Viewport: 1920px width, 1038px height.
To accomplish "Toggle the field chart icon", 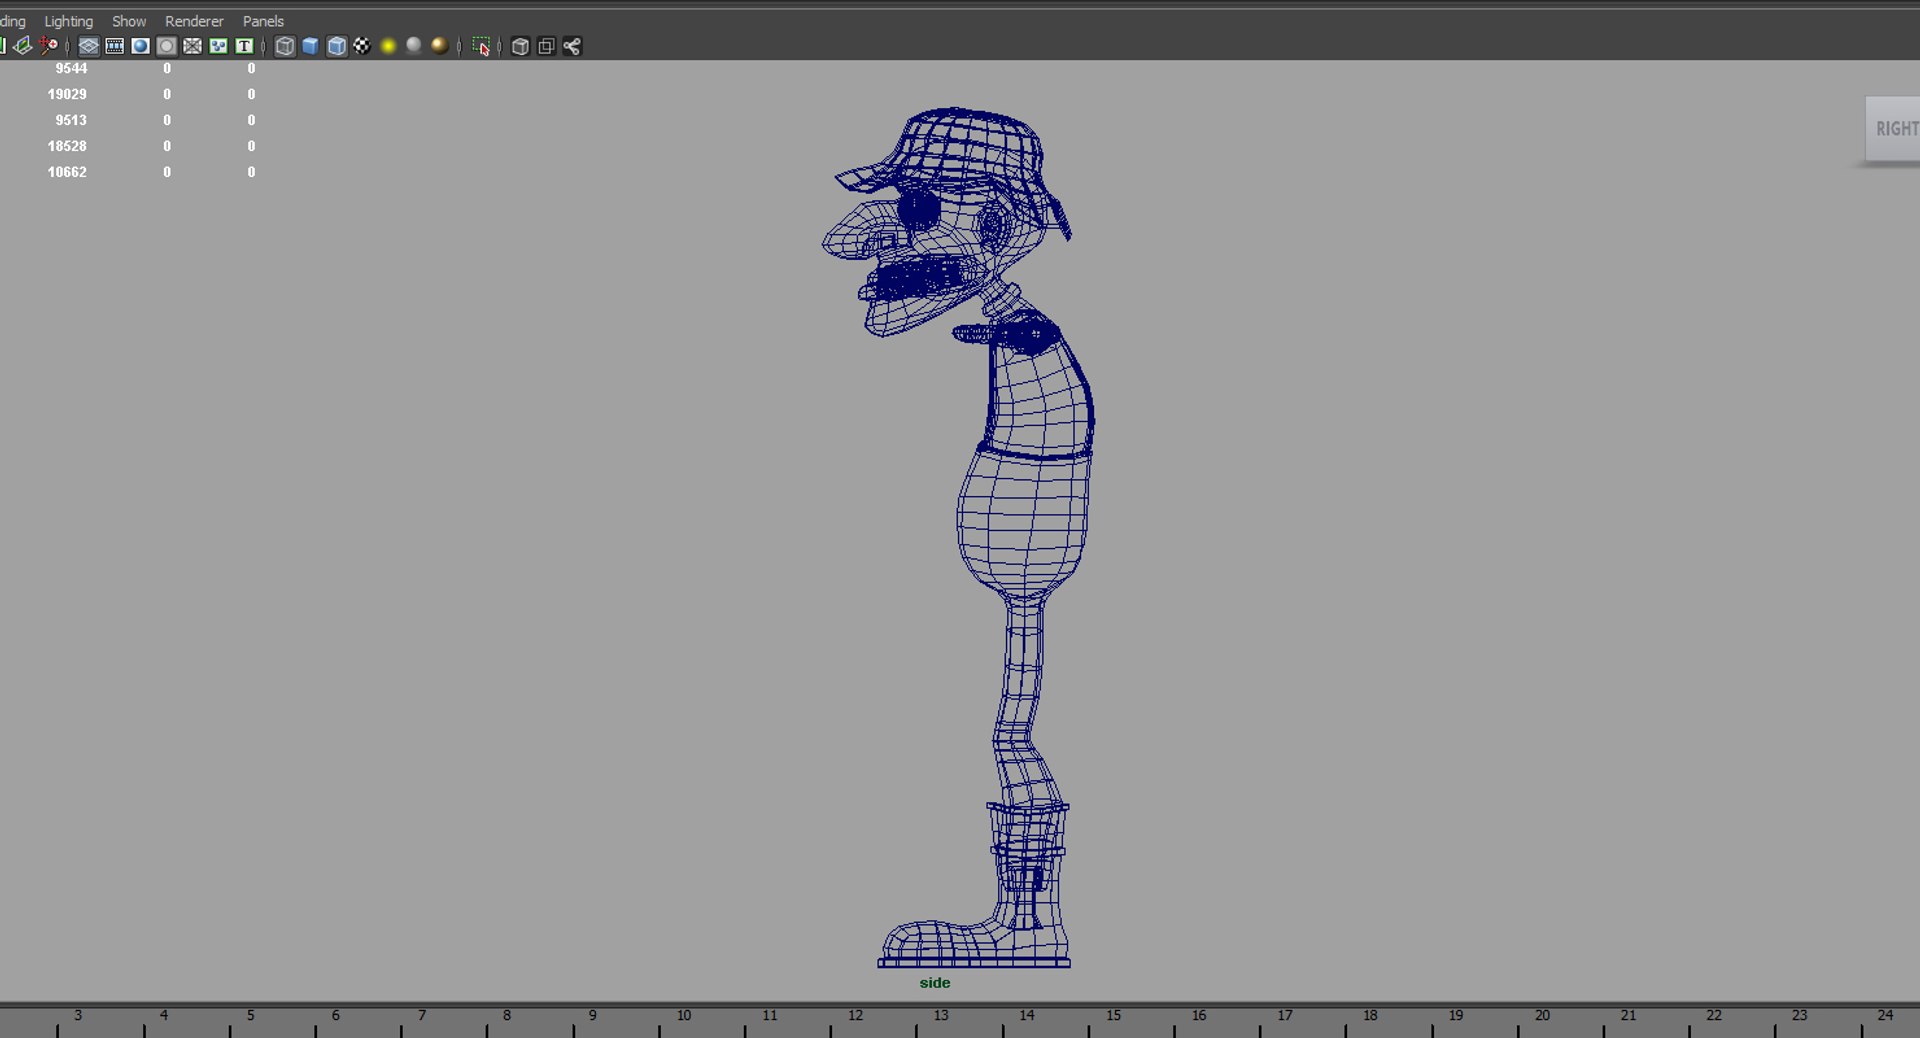I will [x=192, y=46].
